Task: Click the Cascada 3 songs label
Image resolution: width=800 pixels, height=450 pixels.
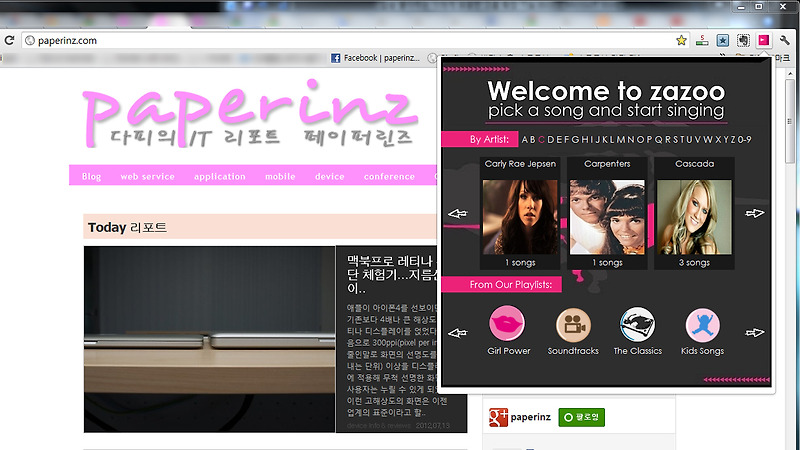Action: click(694, 262)
